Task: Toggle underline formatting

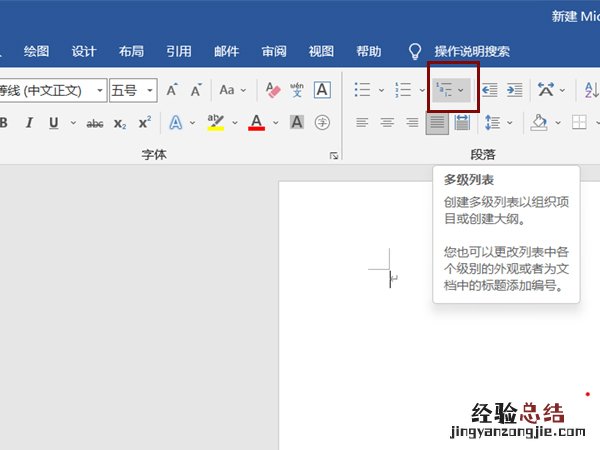Action: pos(52,123)
